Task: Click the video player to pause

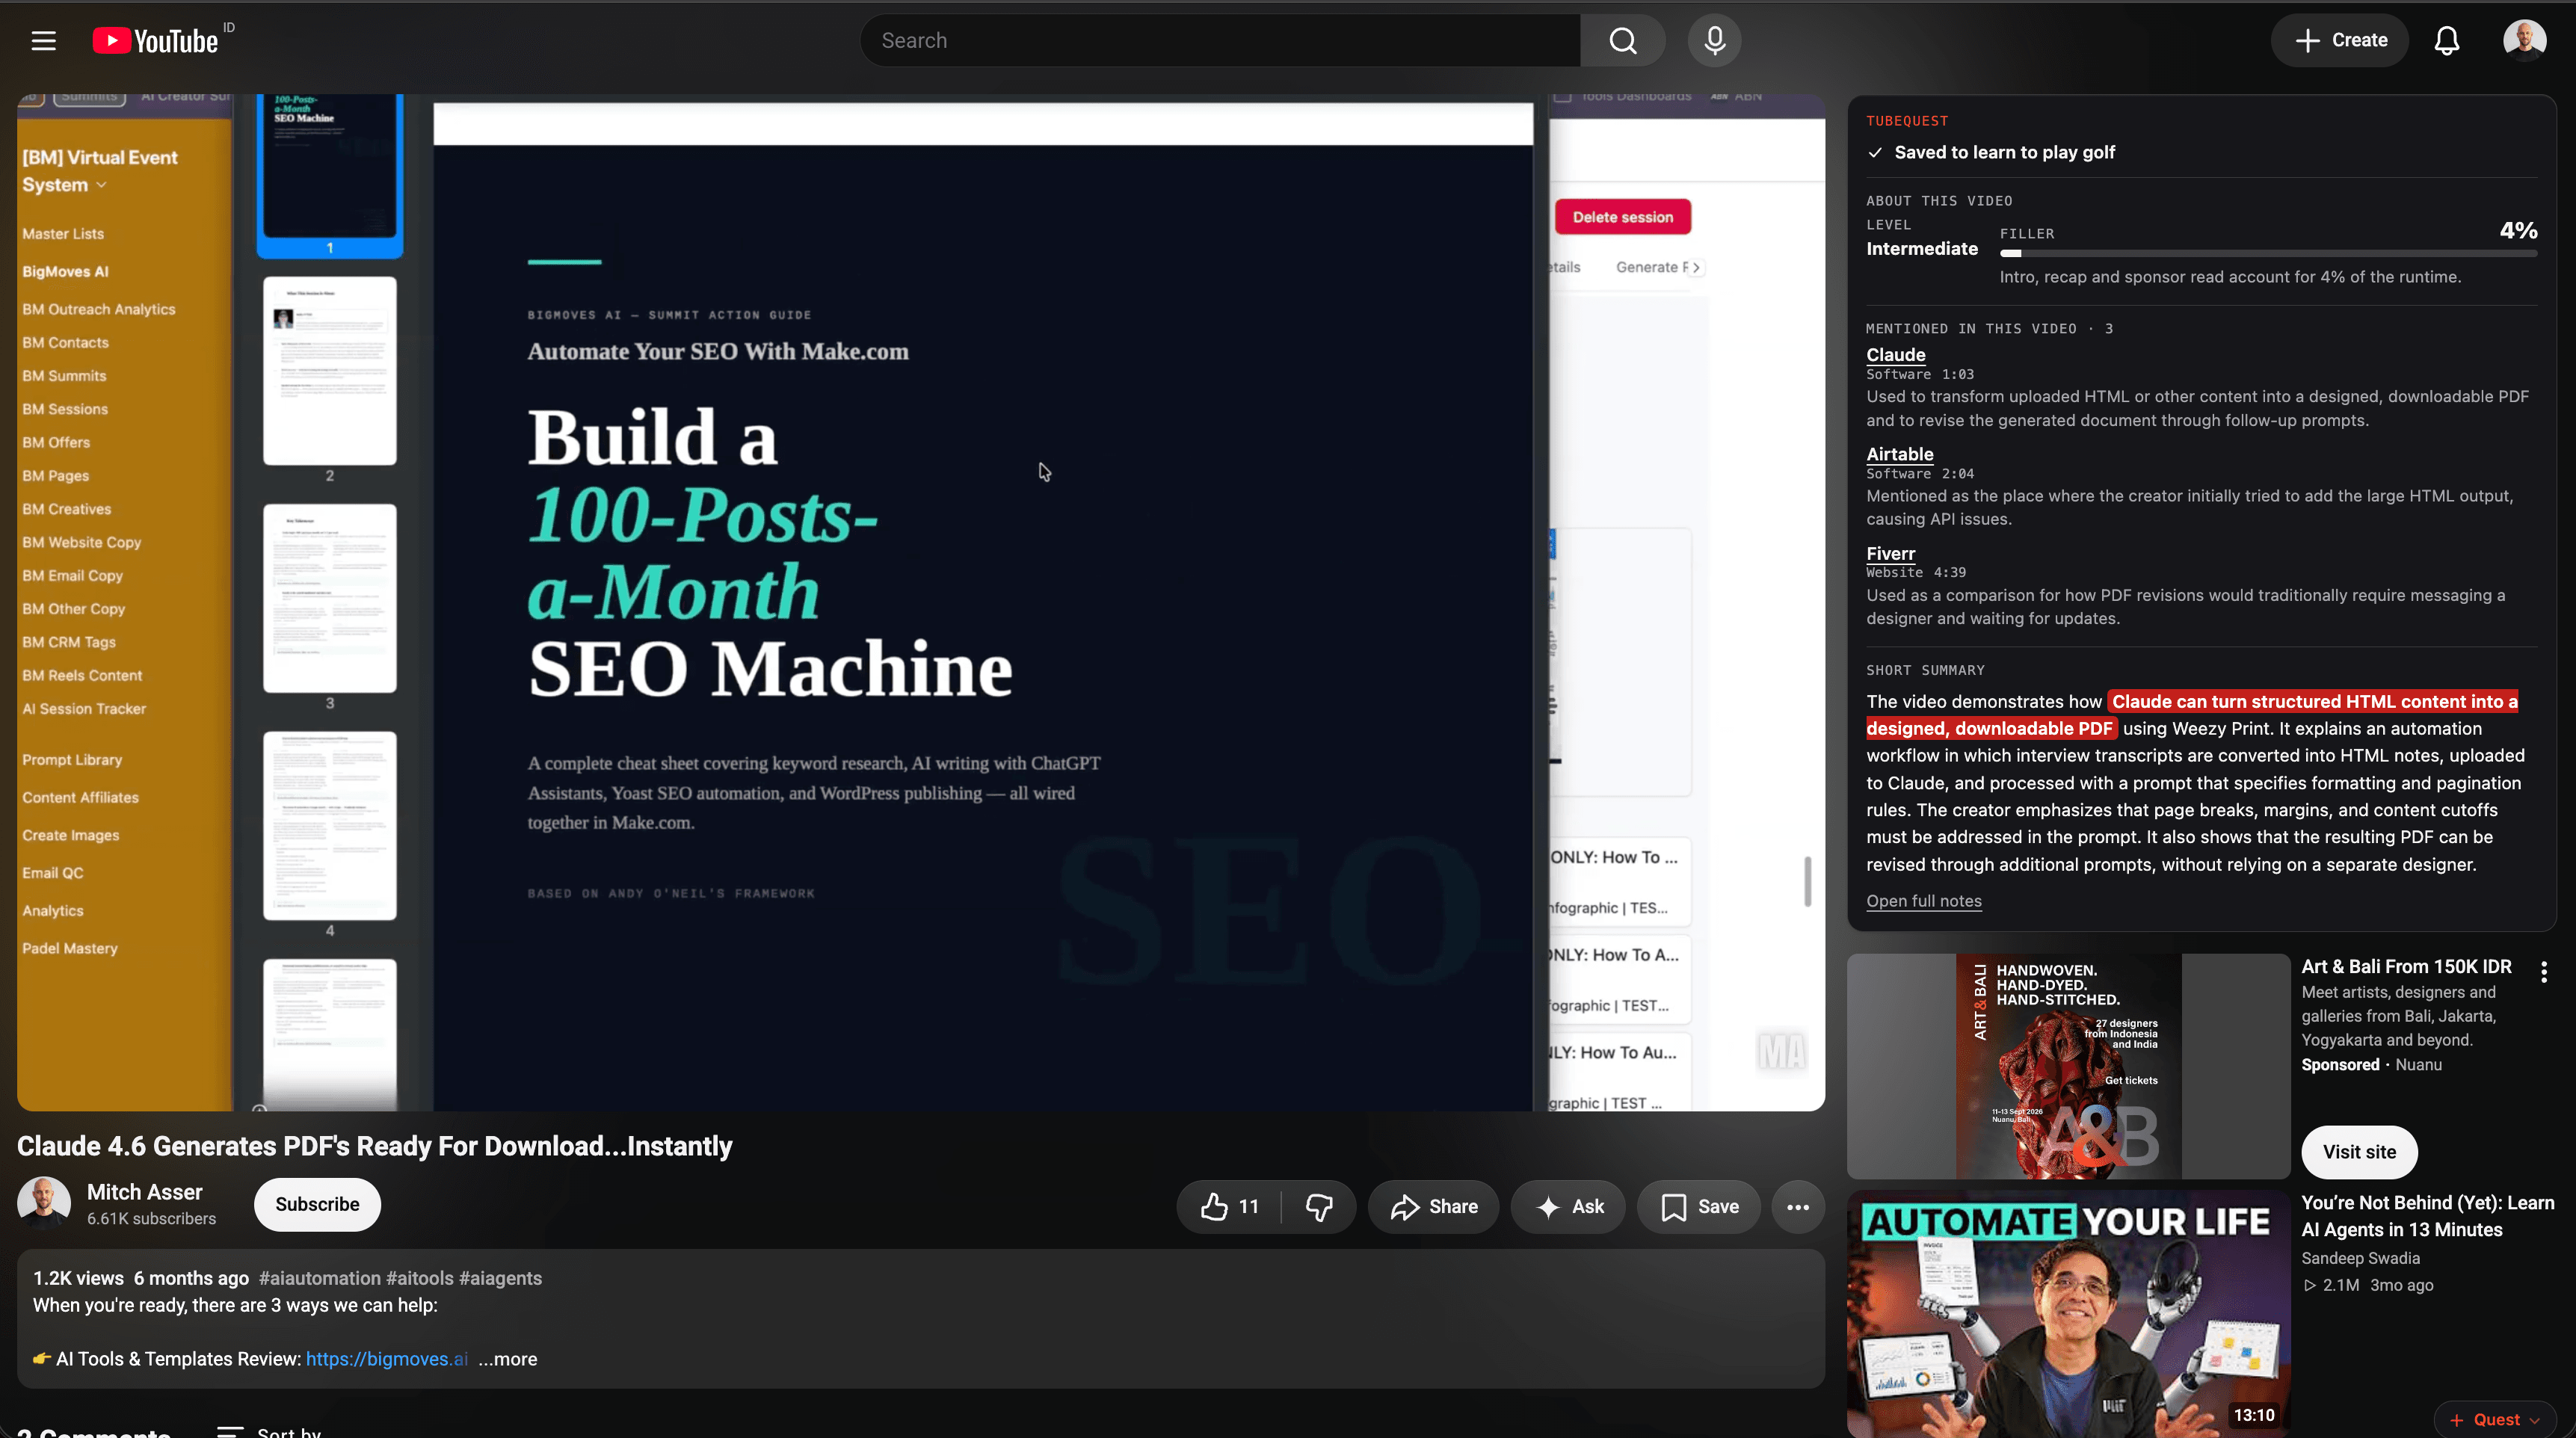Action: tap(921, 603)
